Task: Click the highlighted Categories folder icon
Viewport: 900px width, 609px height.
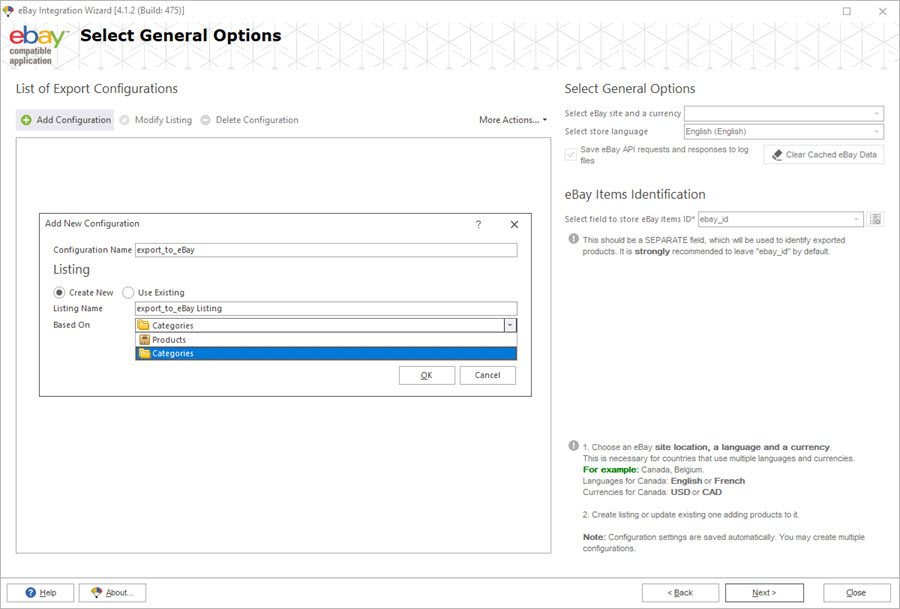Action: coord(145,354)
